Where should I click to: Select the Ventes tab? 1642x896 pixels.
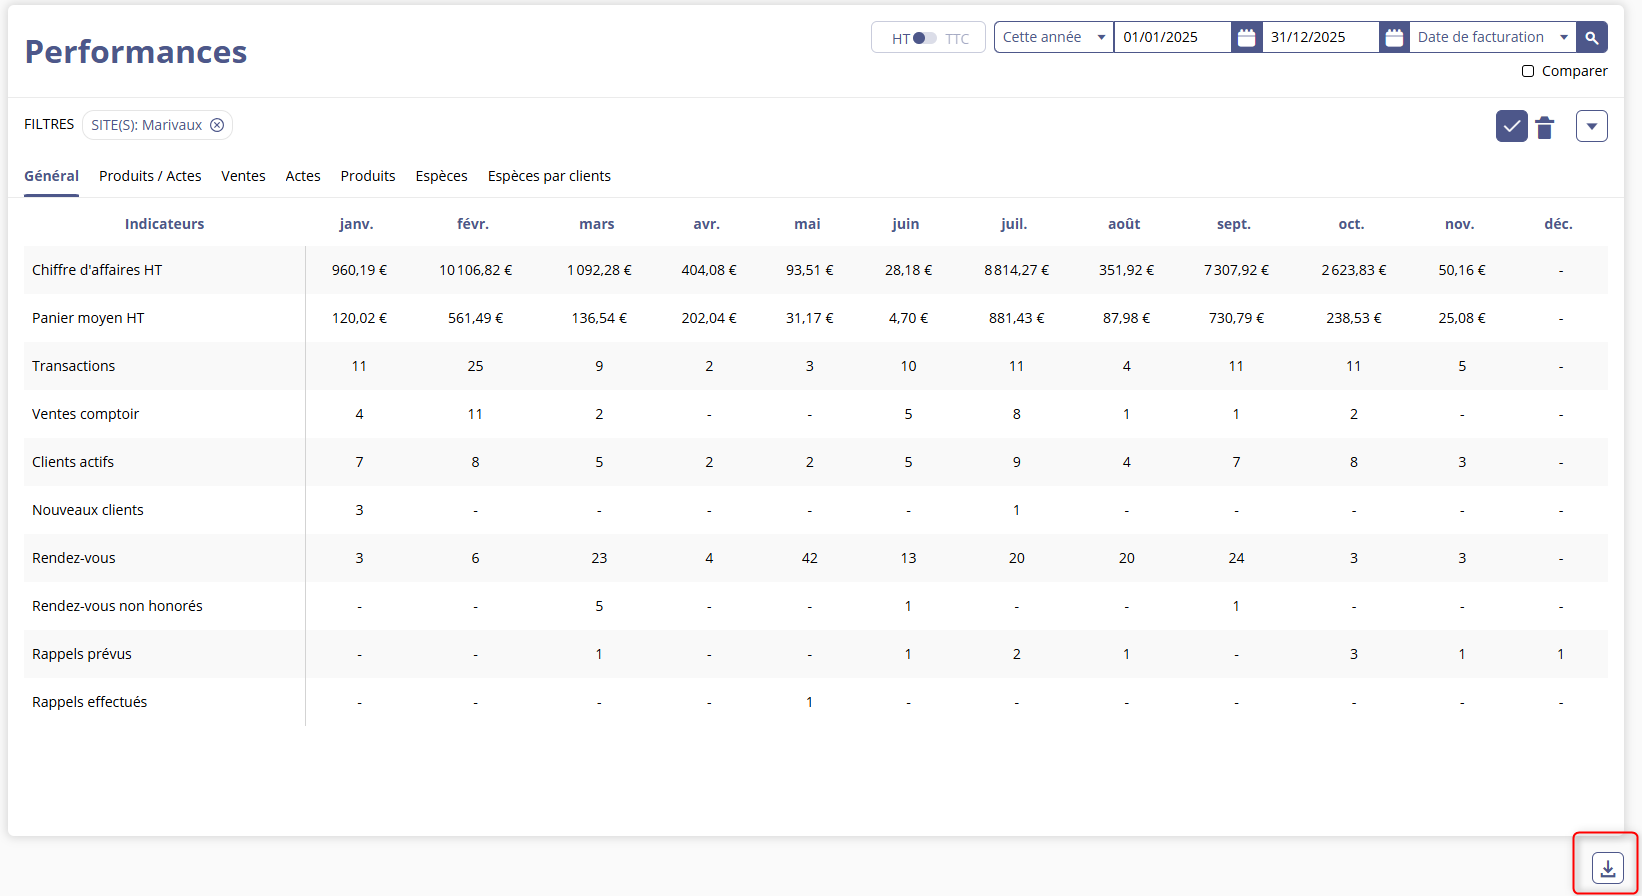click(x=243, y=176)
